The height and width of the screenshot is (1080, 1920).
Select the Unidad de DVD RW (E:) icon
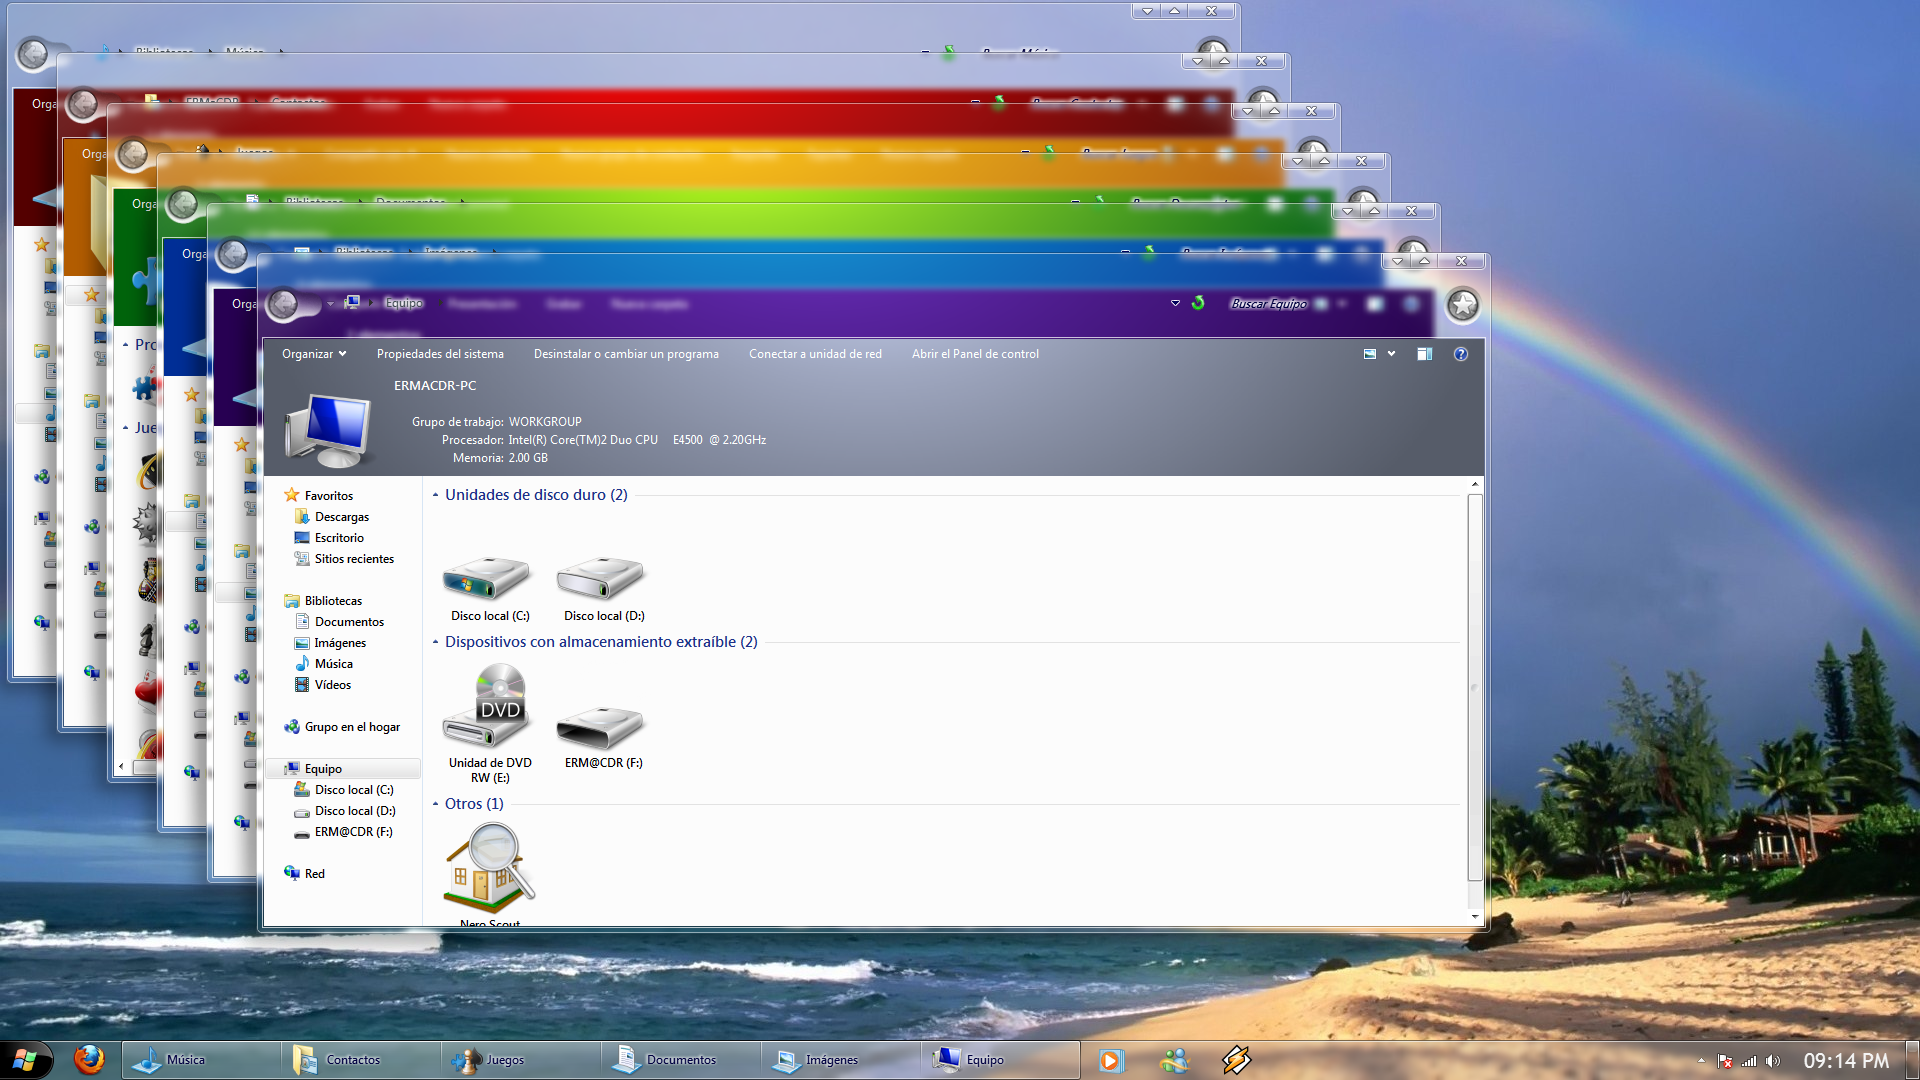pyautogui.click(x=488, y=706)
